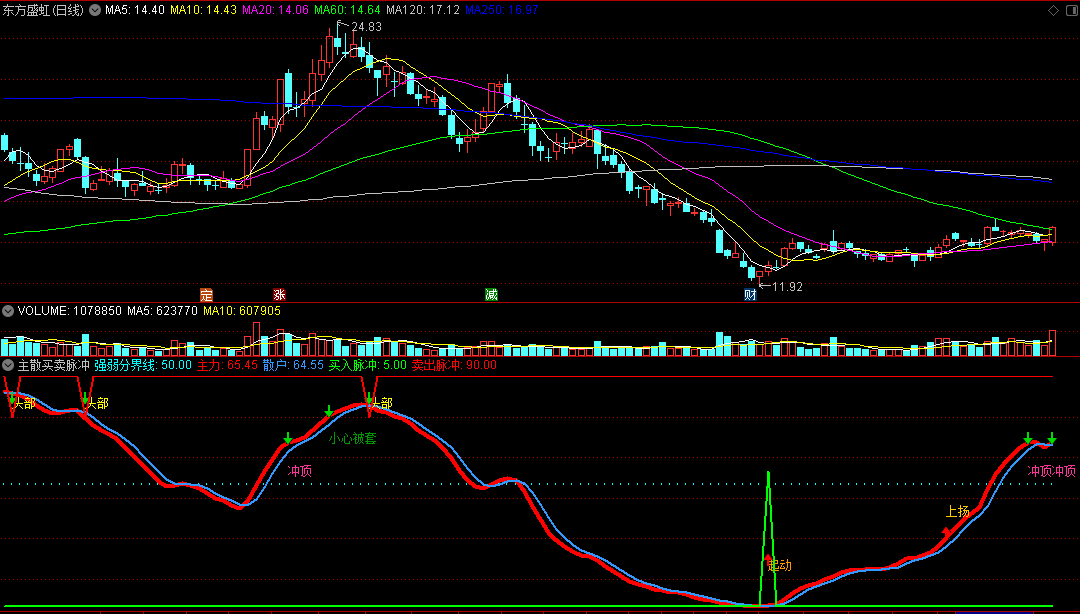Click the volume MA10: 607905 label
This screenshot has height=614, width=1080.
coord(242,311)
